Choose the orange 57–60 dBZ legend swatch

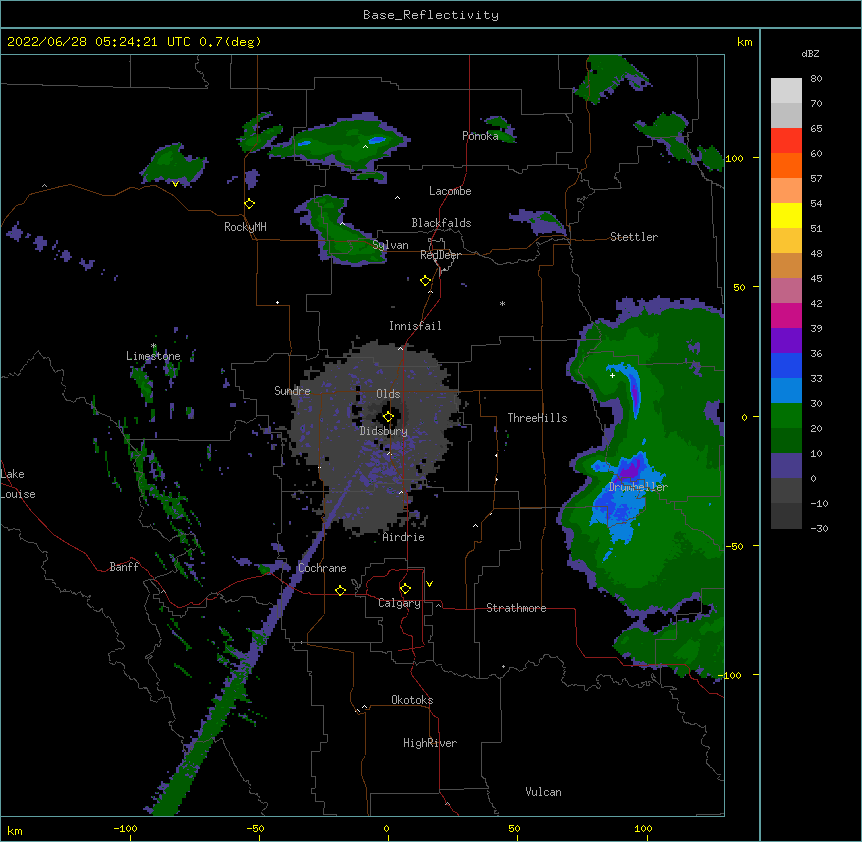tap(786, 165)
